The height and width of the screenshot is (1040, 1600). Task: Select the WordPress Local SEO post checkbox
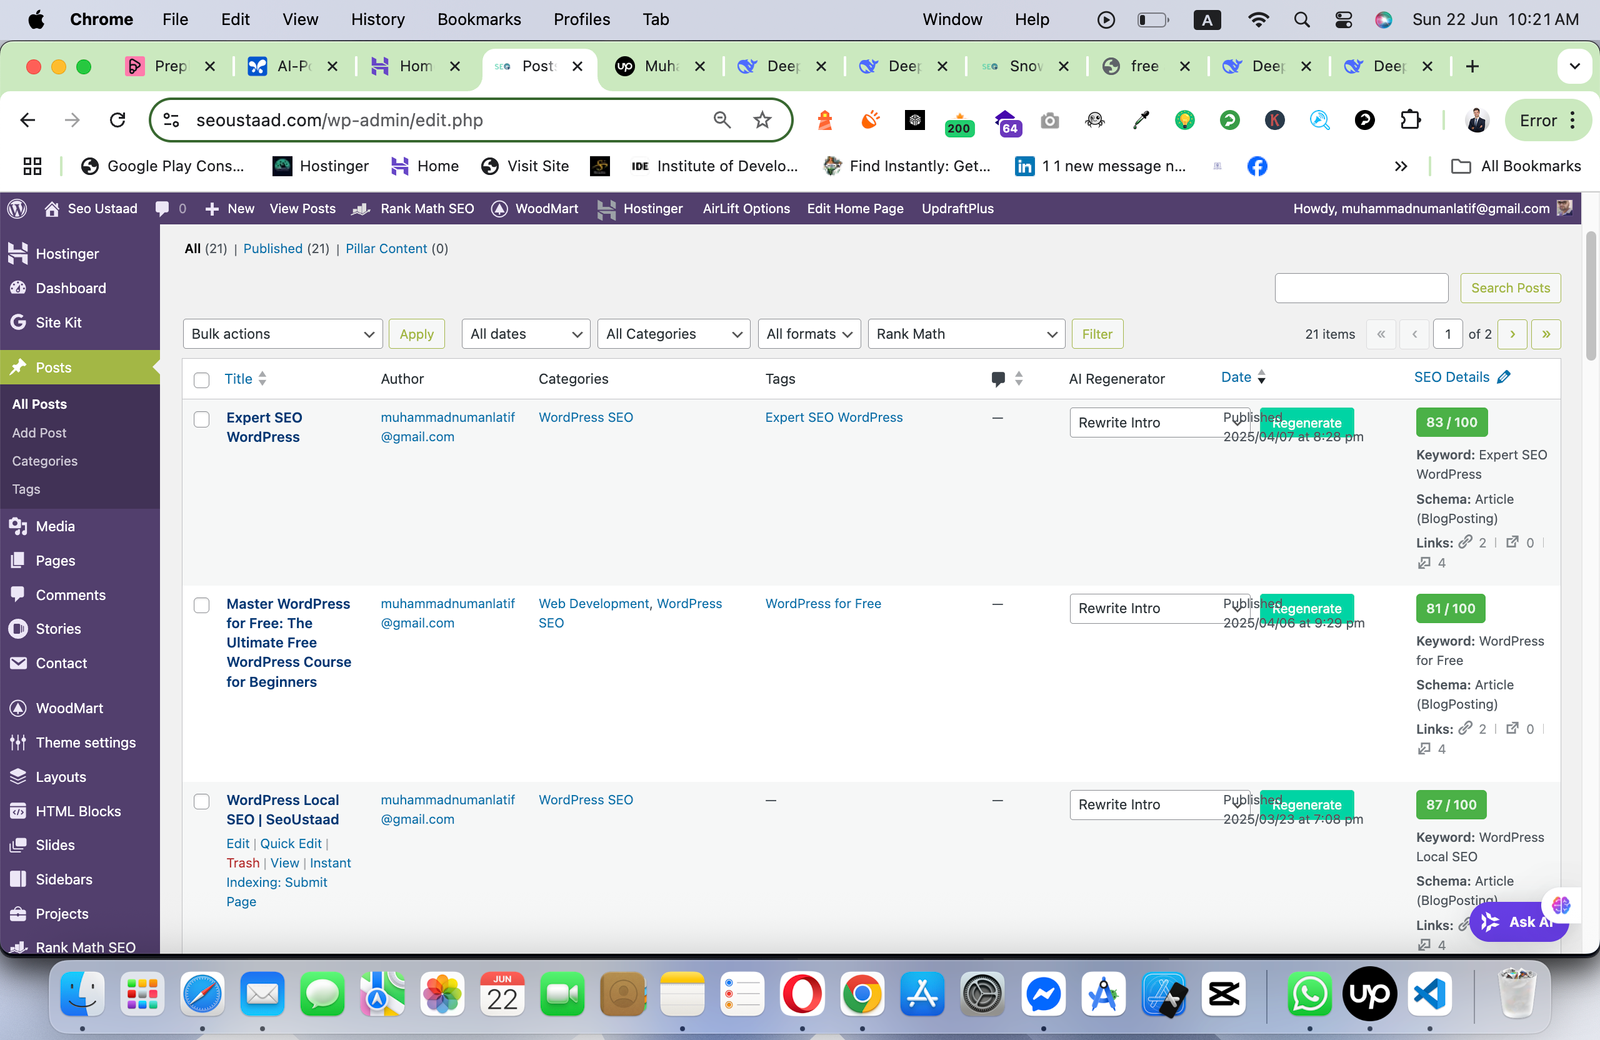(x=202, y=801)
